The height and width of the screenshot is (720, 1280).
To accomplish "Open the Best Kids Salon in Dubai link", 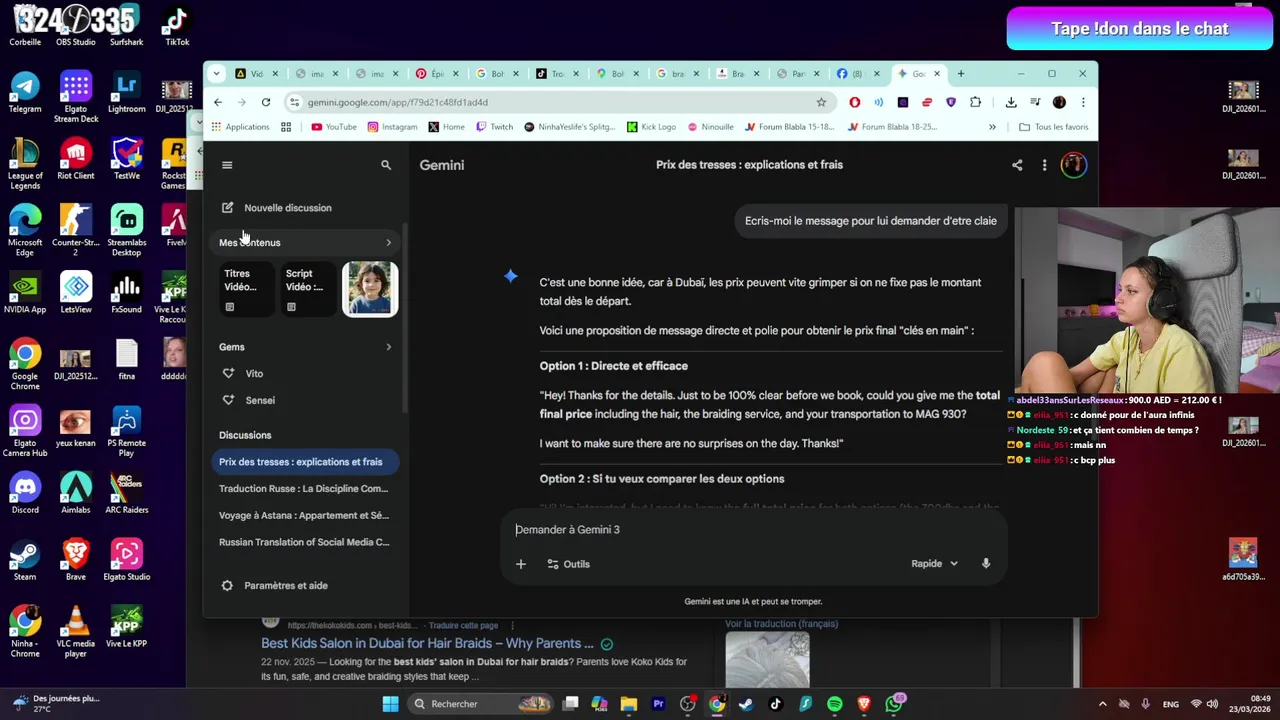I will pyautogui.click(x=427, y=644).
